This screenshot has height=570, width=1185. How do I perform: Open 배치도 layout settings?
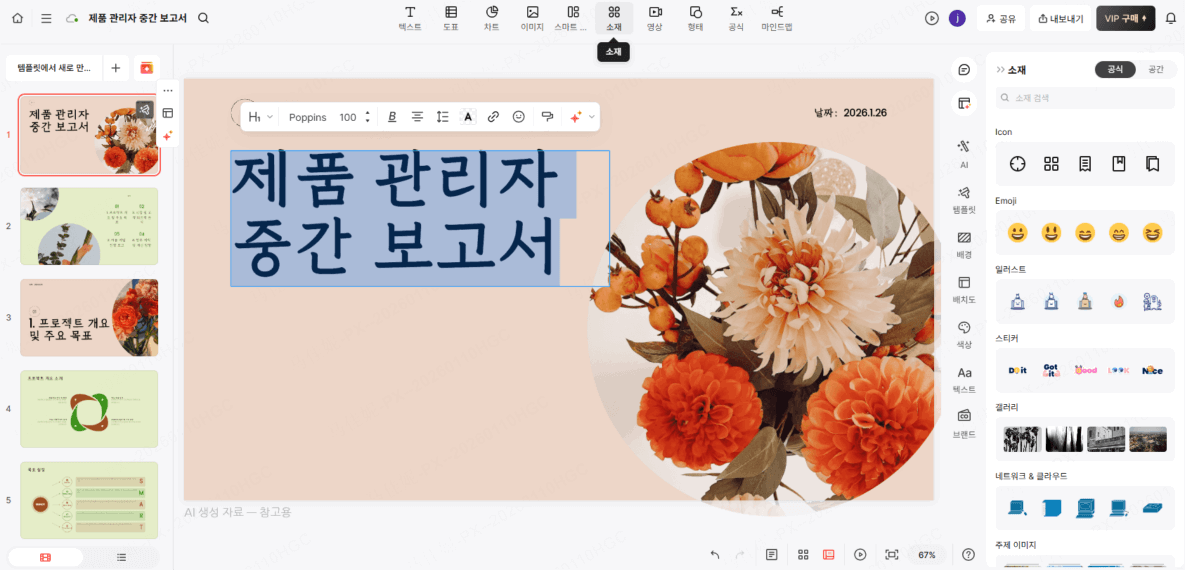point(964,290)
